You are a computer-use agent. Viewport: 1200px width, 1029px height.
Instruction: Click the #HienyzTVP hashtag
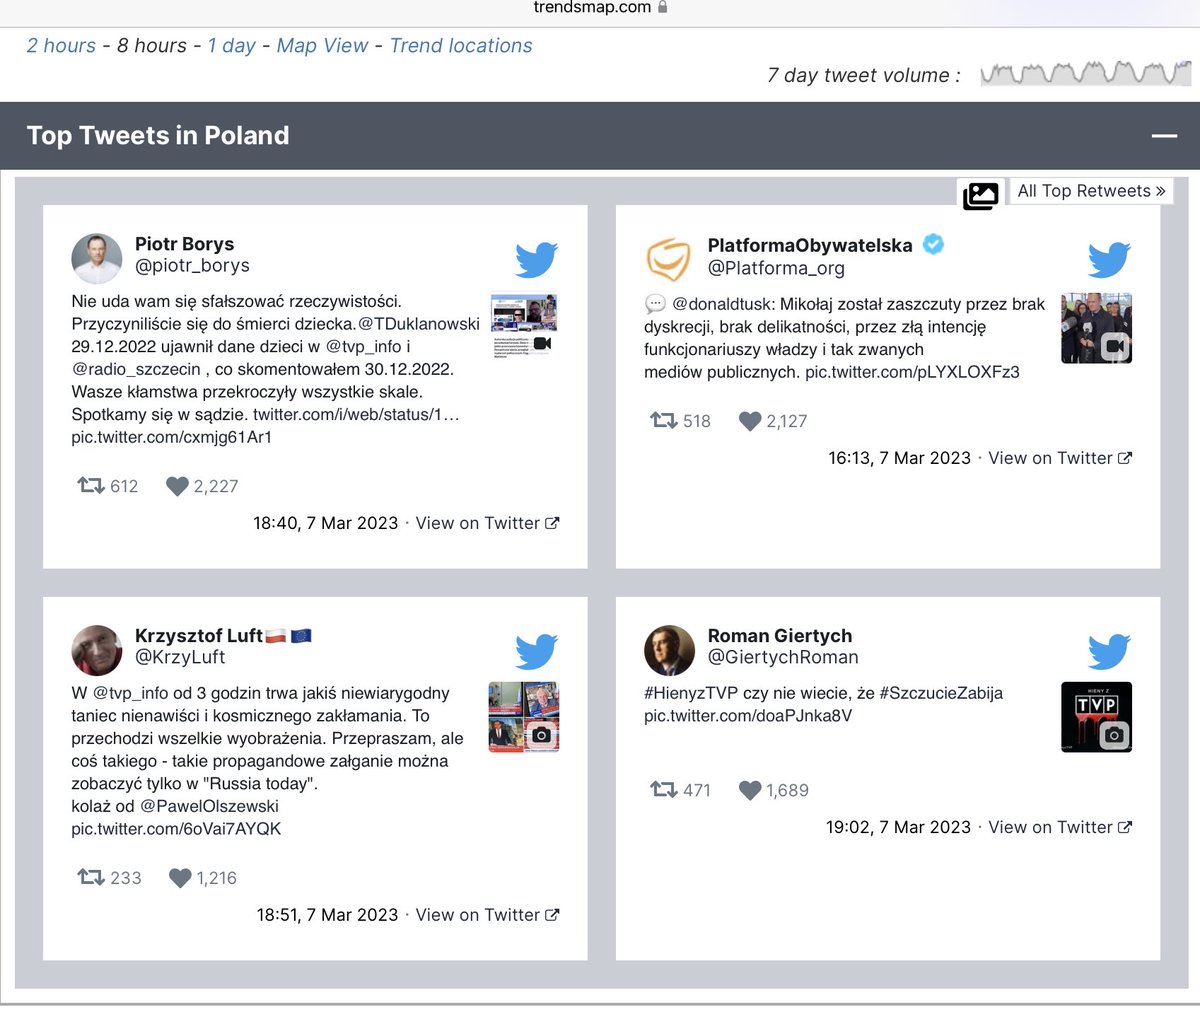pos(692,693)
